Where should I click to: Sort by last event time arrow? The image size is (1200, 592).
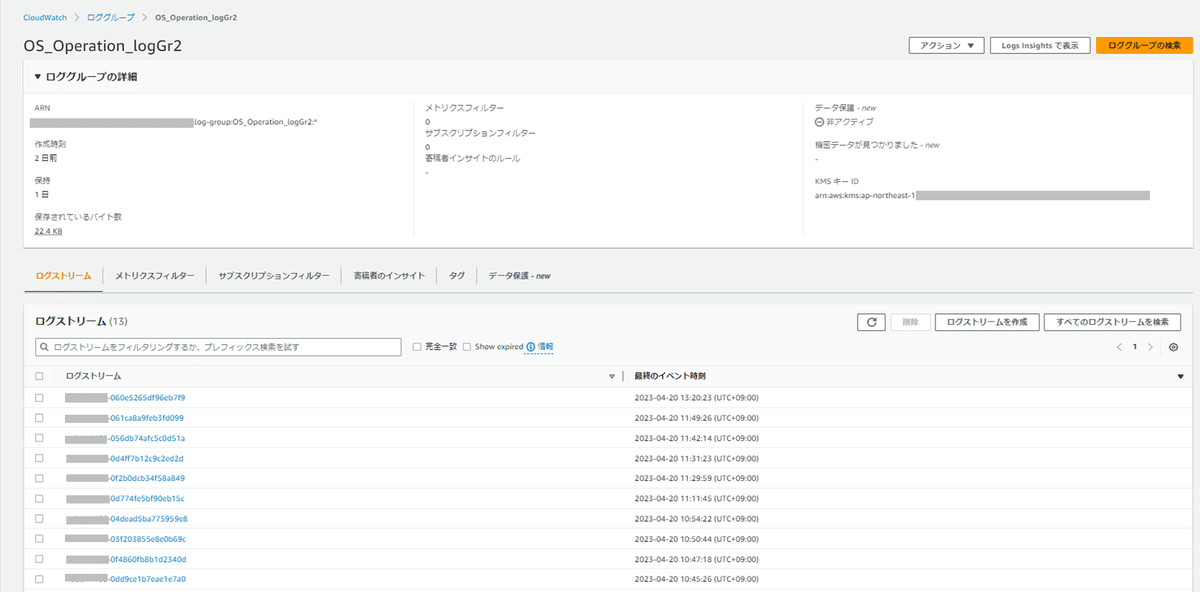(x=1180, y=377)
